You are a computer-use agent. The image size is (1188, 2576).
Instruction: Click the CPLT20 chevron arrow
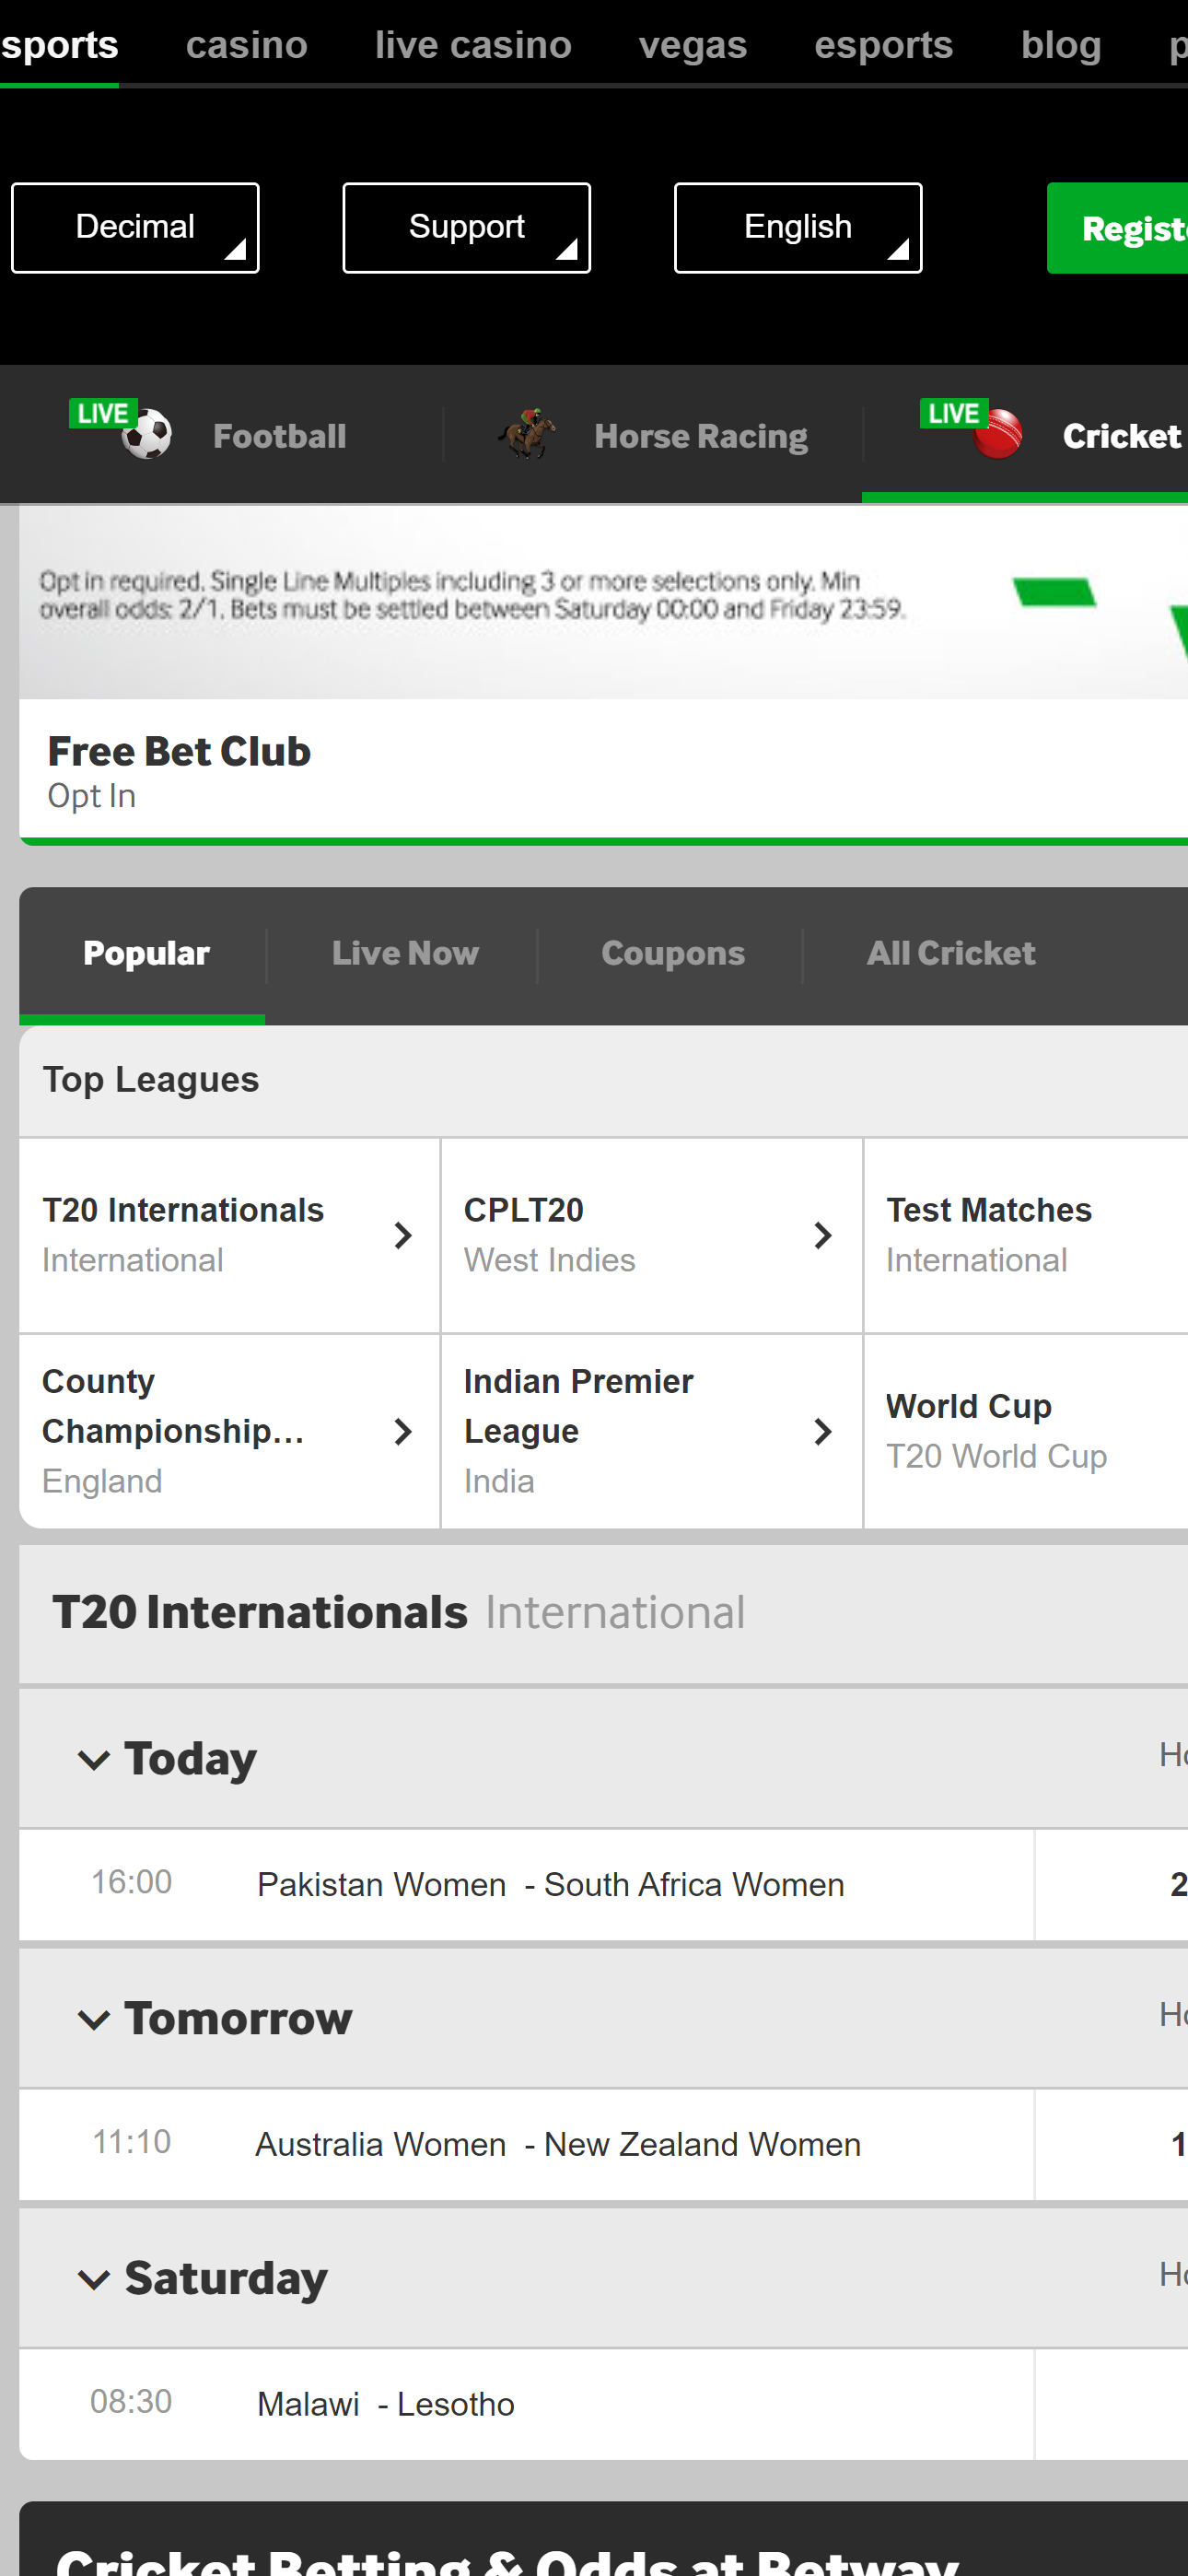pyautogui.click(x=823, y=1235)
